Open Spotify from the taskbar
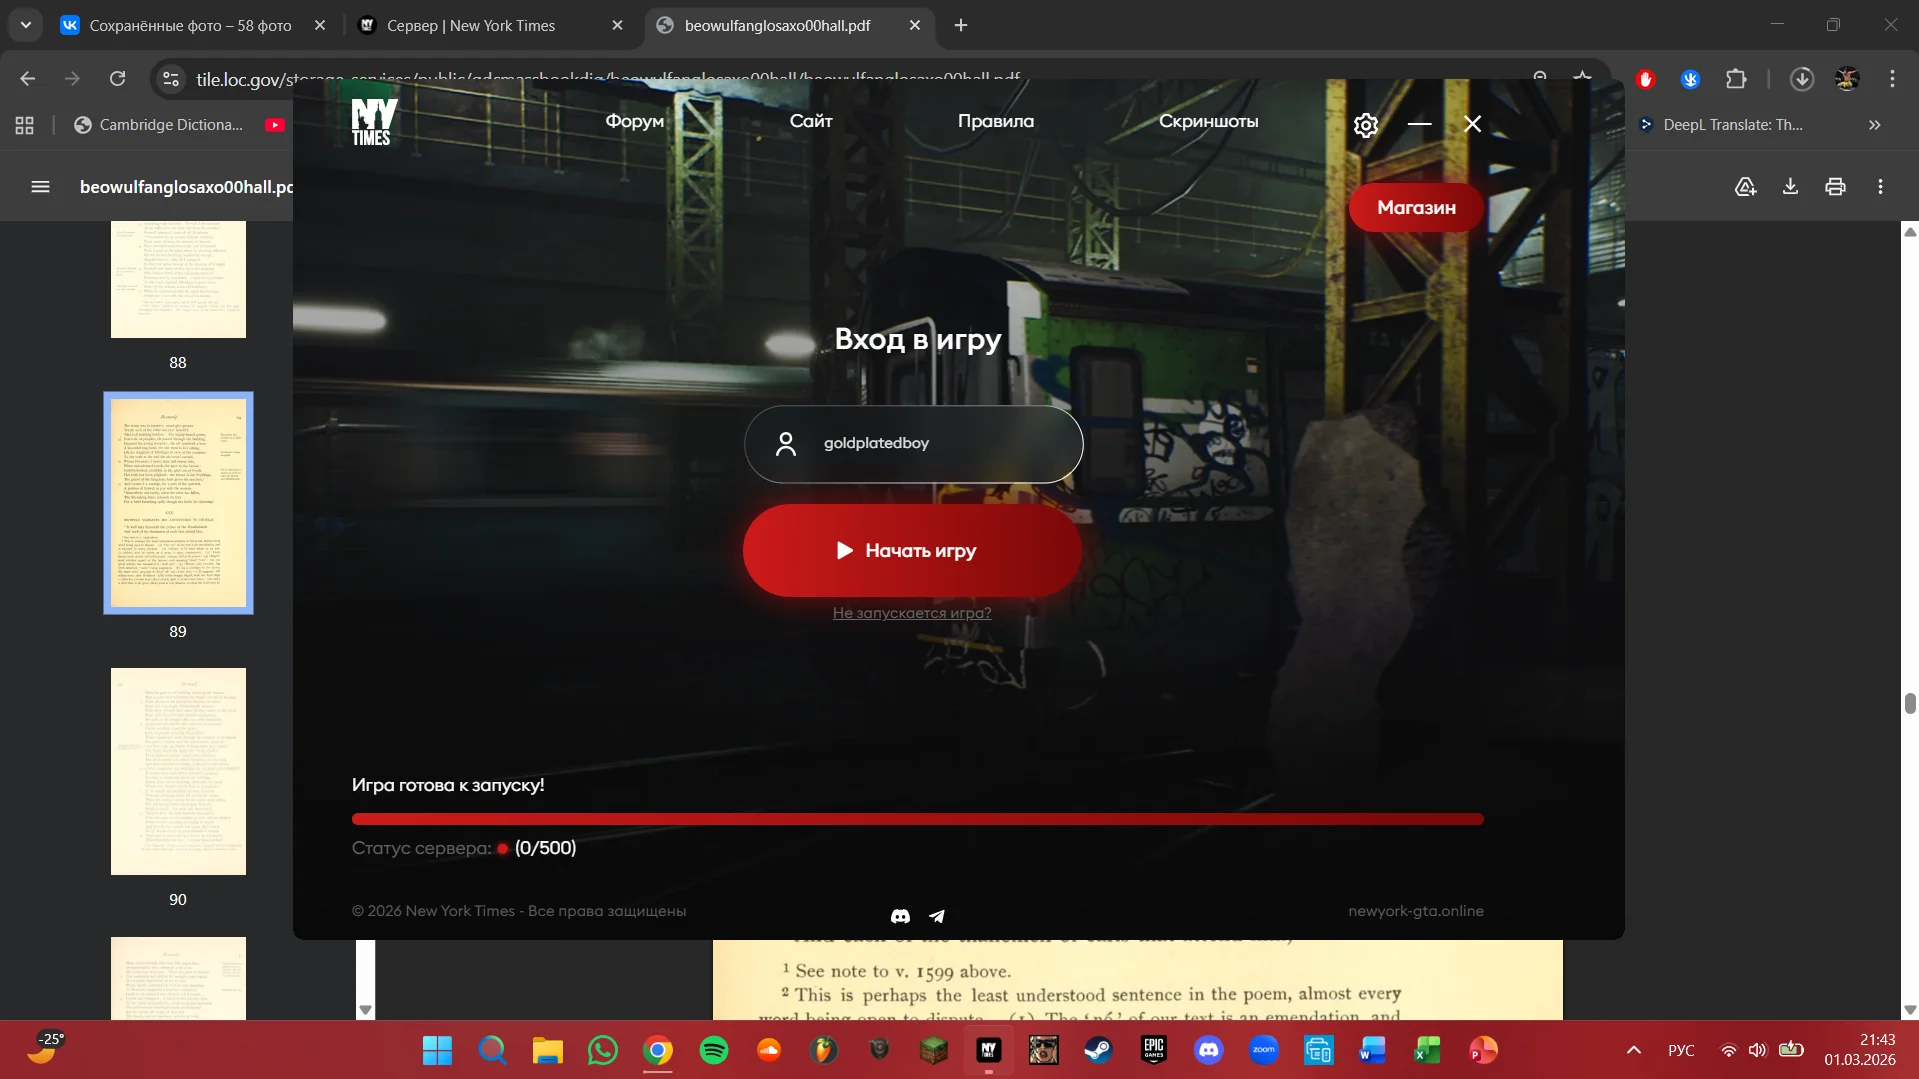The image size is (1919, 1079). coord(714,1050)
